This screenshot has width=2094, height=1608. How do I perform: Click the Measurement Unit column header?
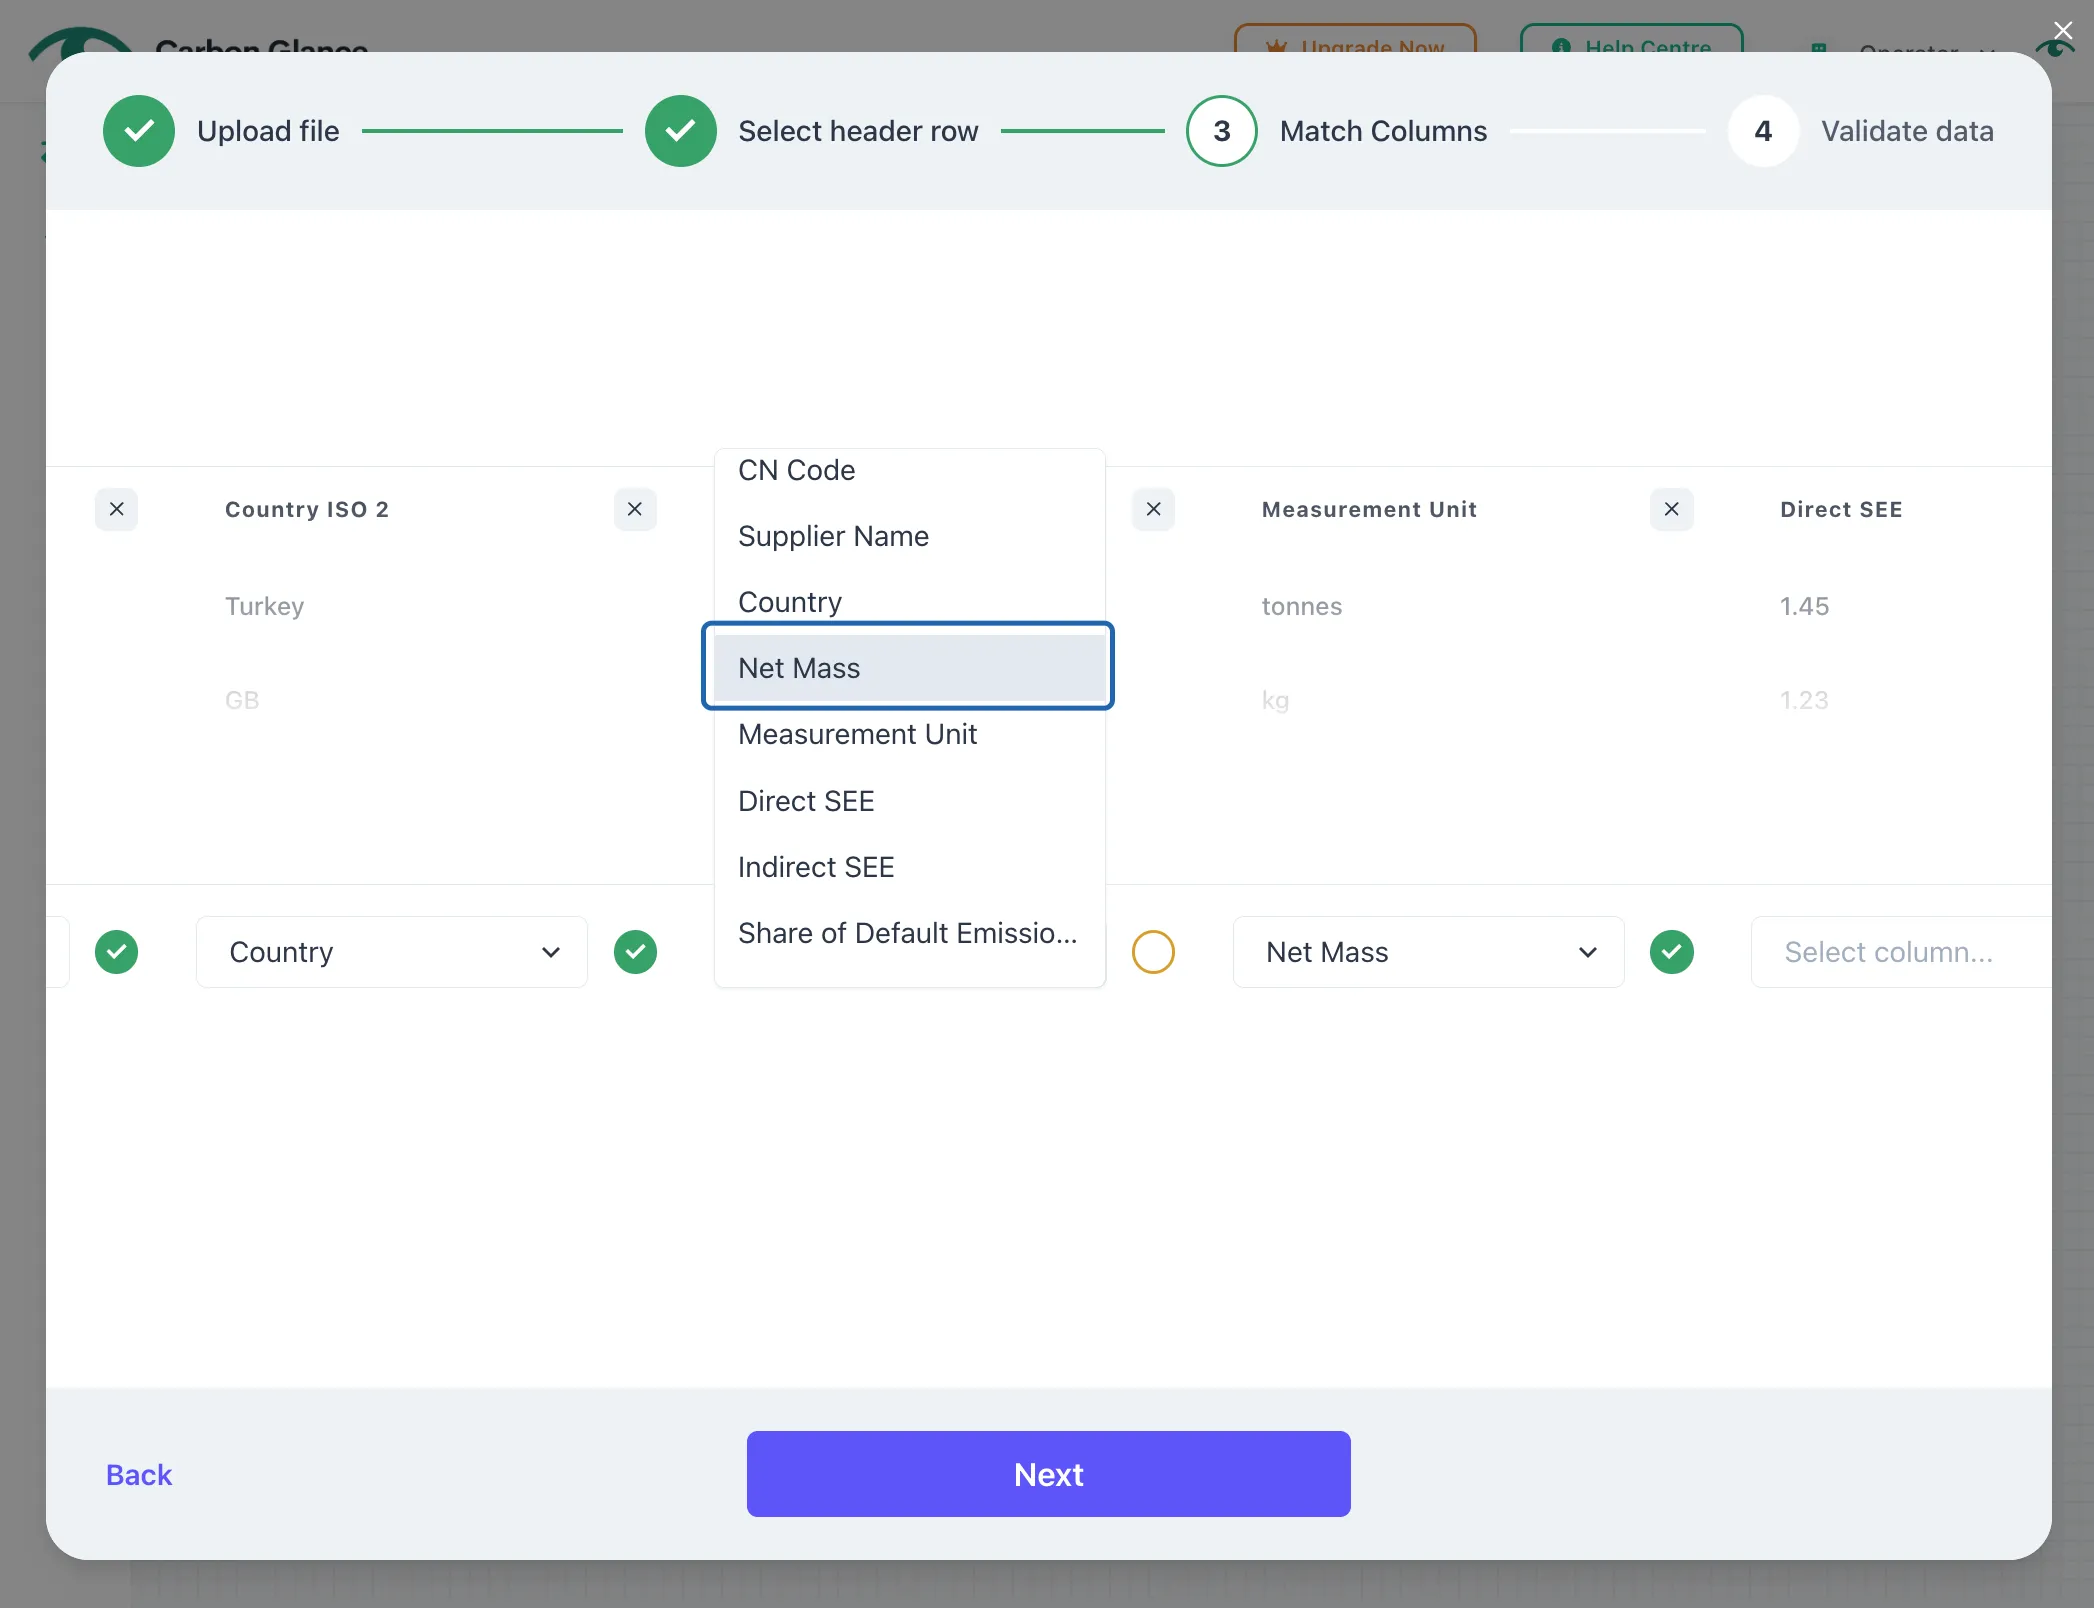tap(1369, 509)
